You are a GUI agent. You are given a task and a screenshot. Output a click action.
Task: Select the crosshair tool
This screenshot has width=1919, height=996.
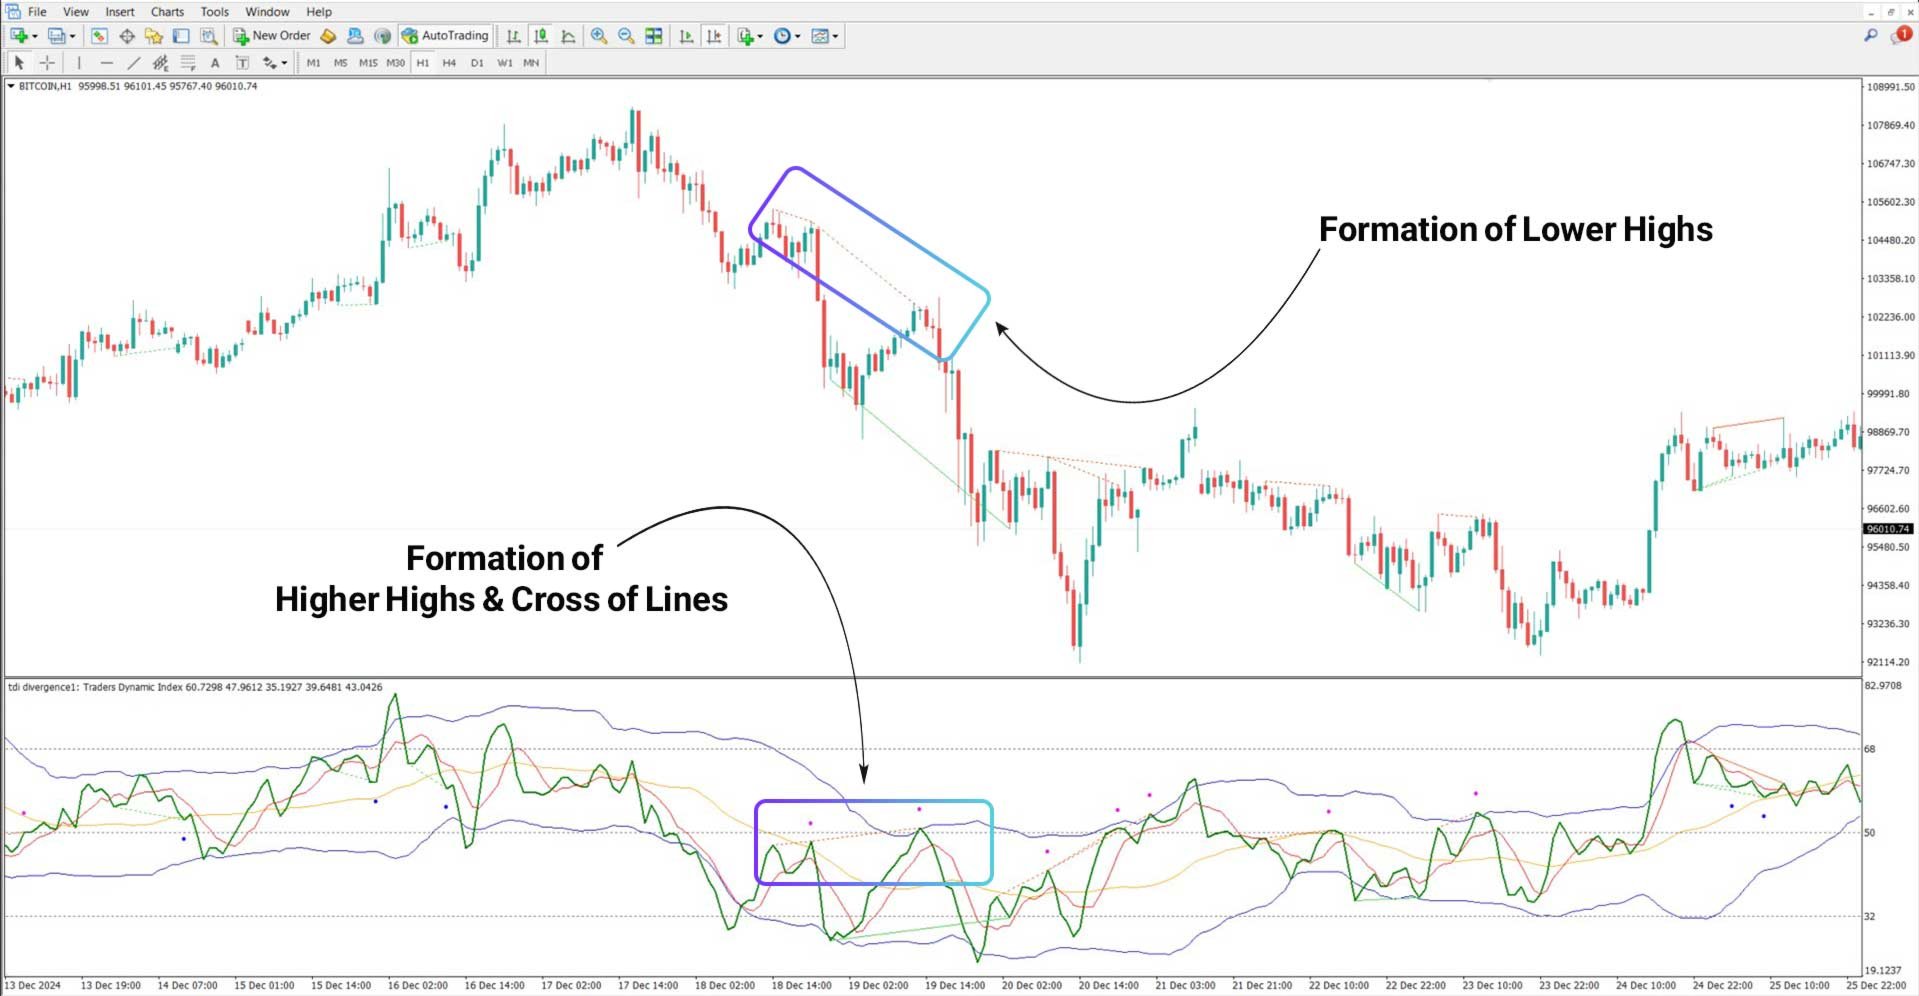click(46, 63)
